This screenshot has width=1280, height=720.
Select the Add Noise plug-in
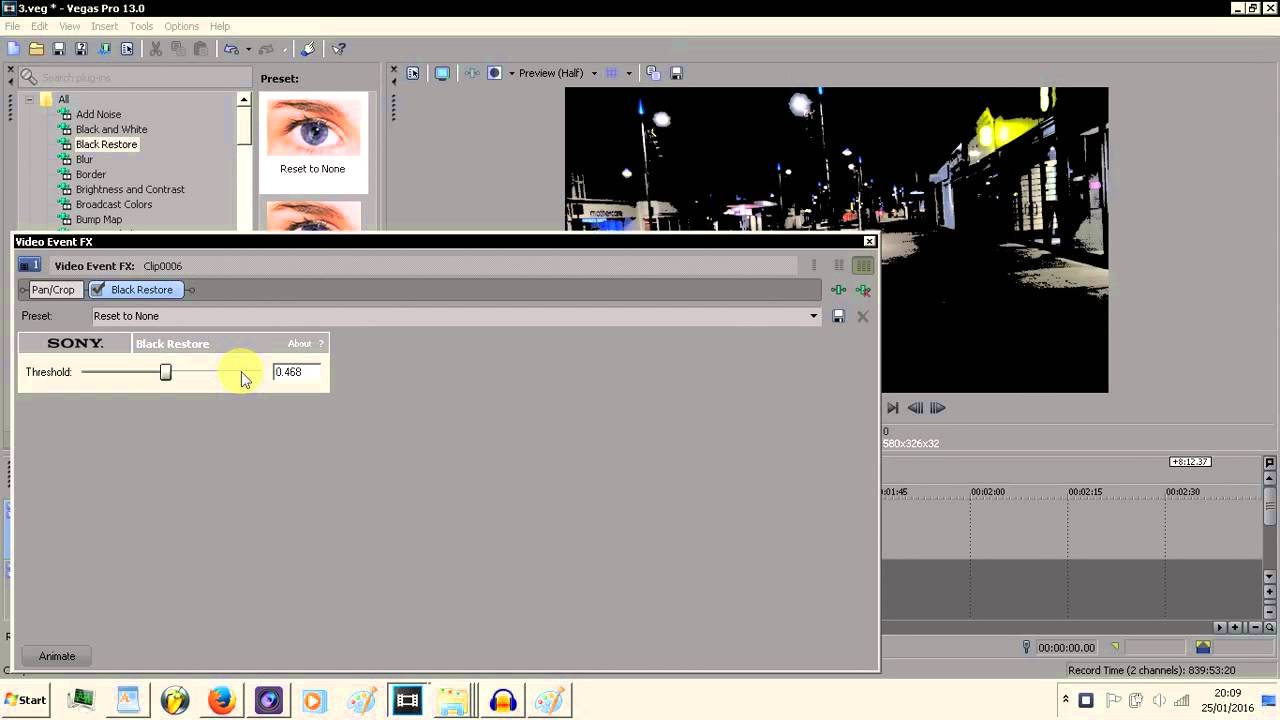pyautogui.click(x=98, y=114)
